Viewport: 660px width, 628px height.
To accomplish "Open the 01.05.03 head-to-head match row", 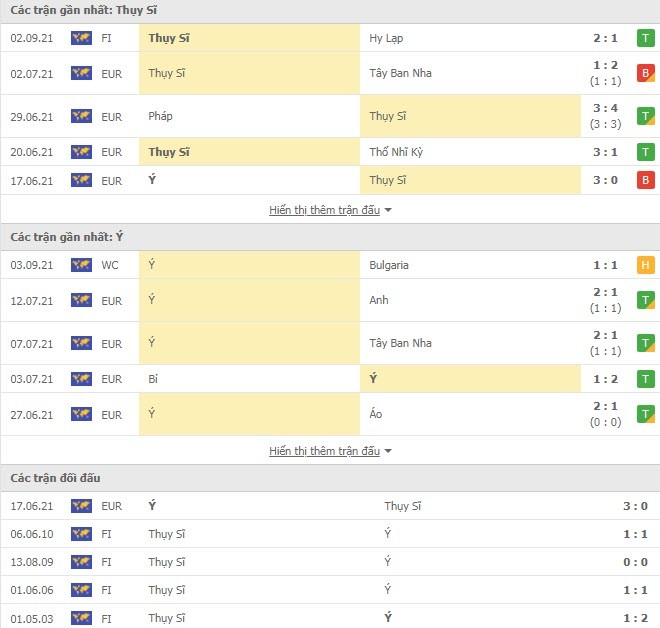I will 330,618.
